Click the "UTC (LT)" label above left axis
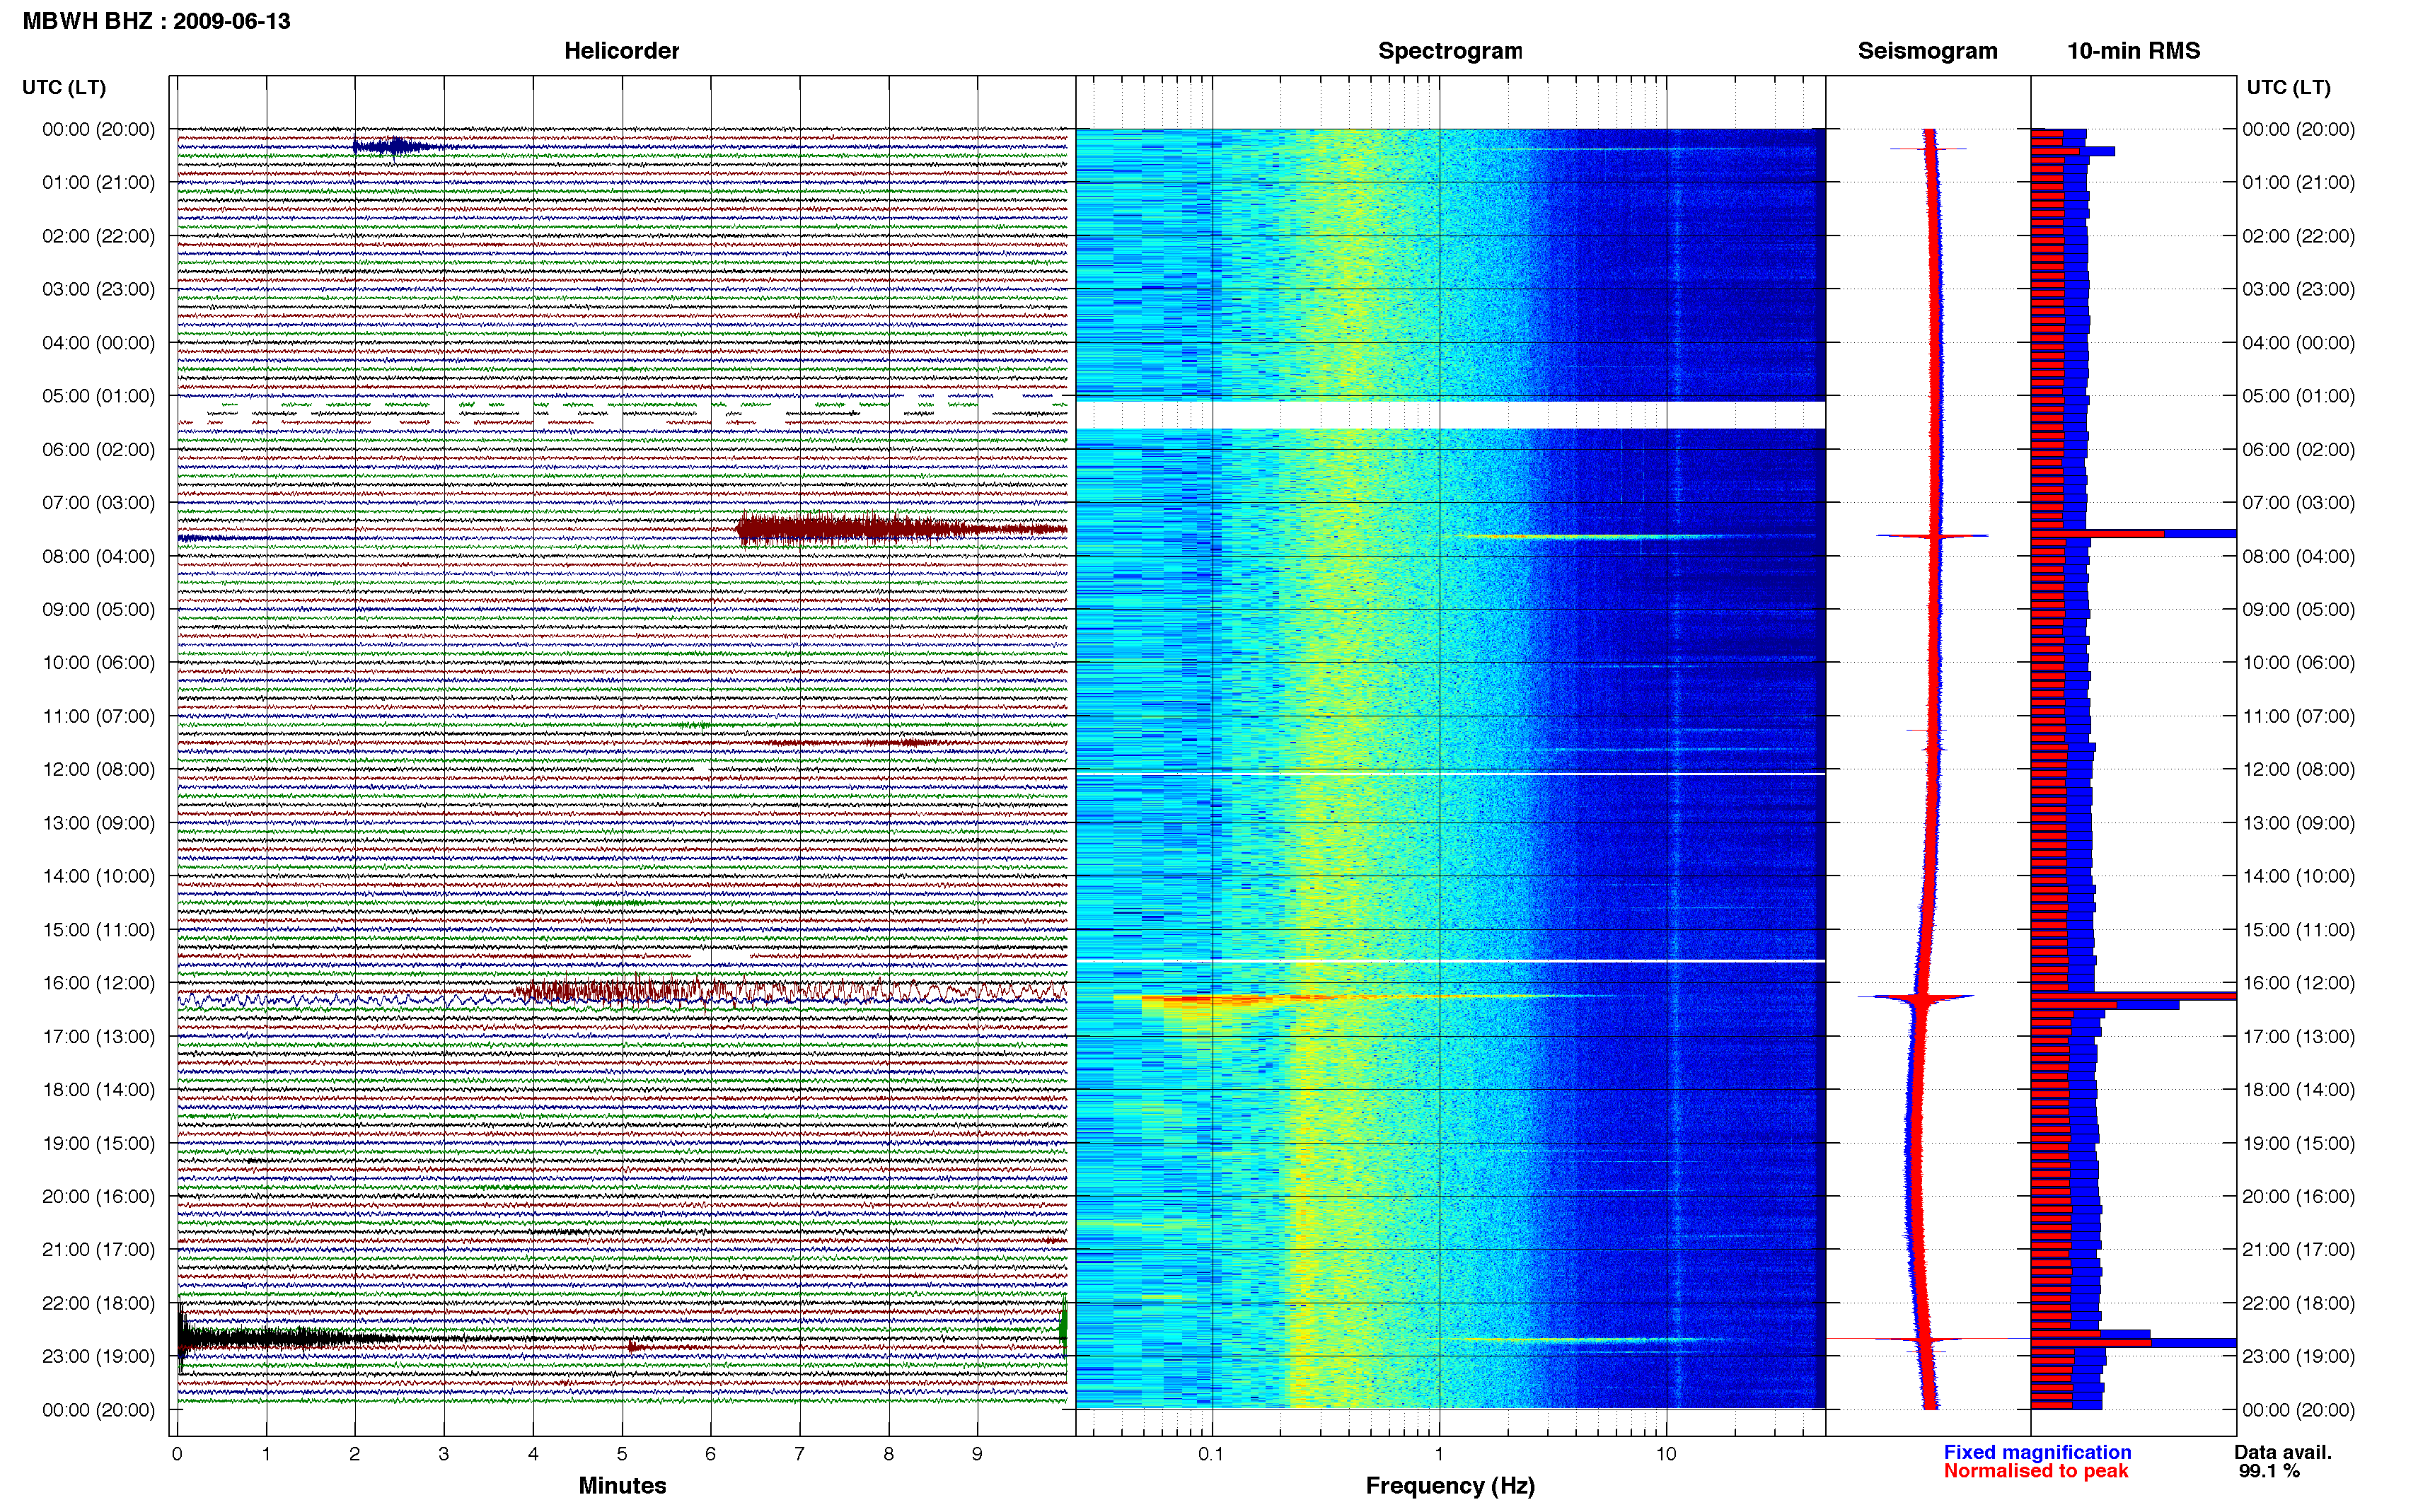 [x=64, y=87]
